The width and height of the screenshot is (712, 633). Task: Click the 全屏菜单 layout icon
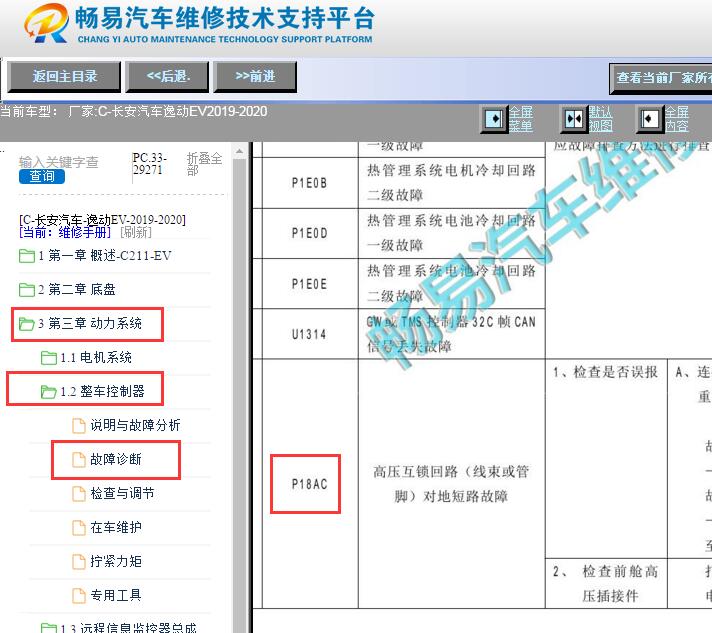click(494, 119)
